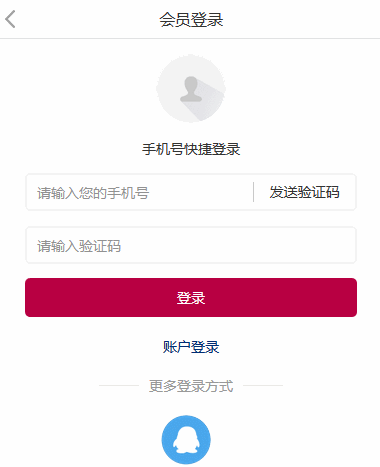Click the 发送验证码 send code button
The image size is (380, 467).
[304, 192]
